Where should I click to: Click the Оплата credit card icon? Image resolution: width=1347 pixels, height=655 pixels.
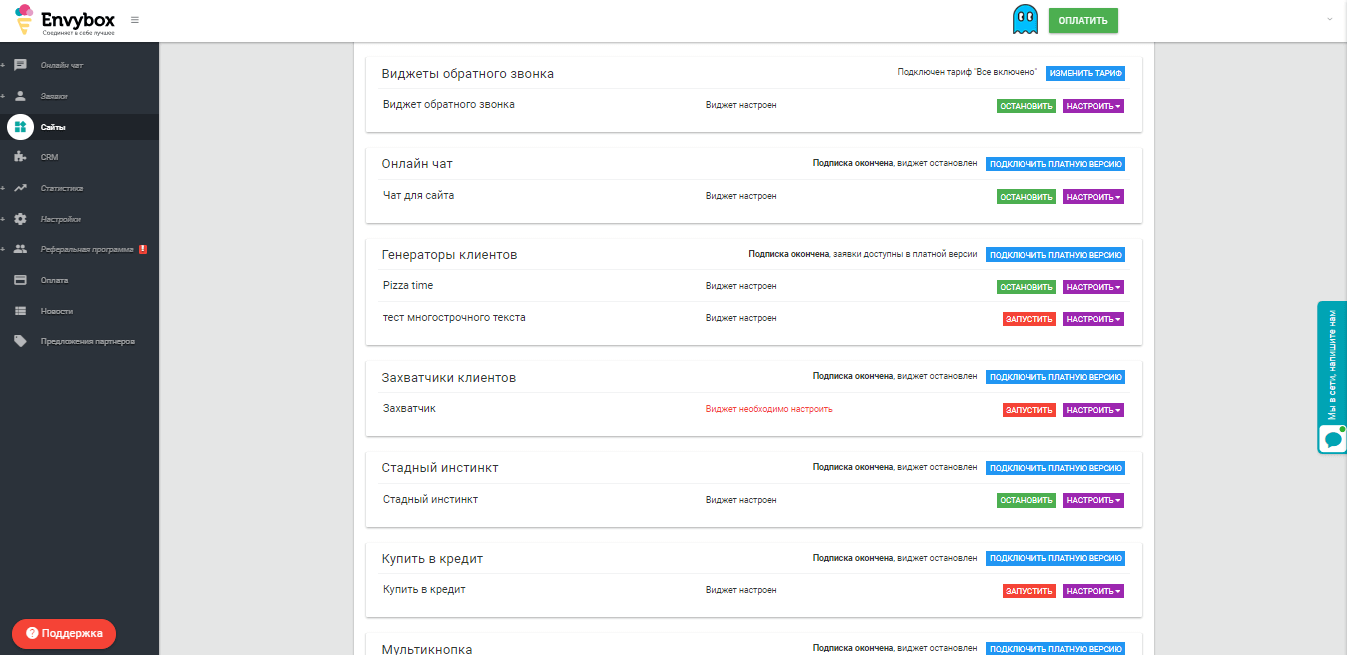[x=20, y=280]
